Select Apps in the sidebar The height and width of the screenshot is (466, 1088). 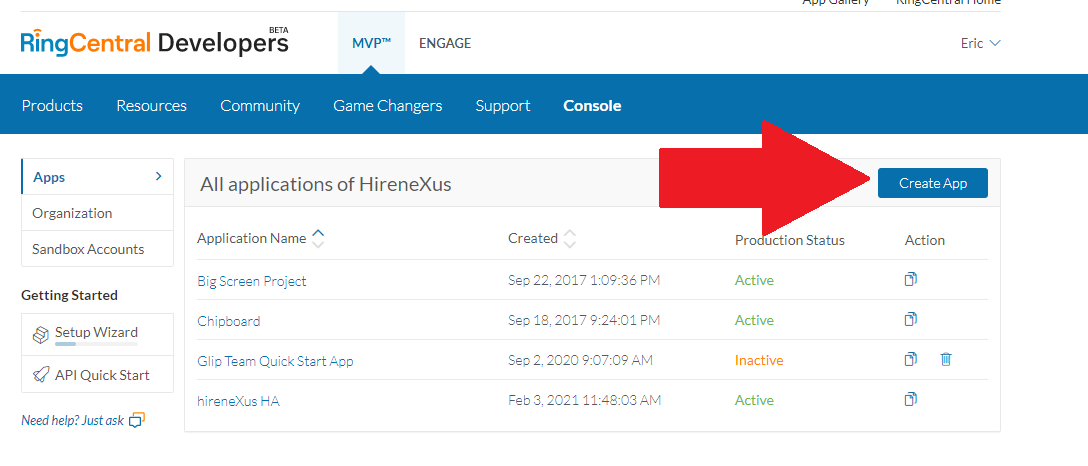97,177
